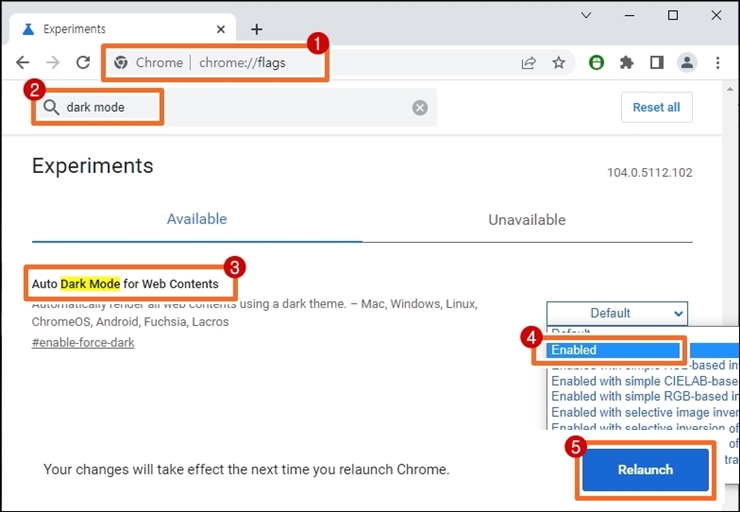Click the version number 104.0.5112.102
Image resolution: width=740 pixels, height=512 pixels.
649,173
